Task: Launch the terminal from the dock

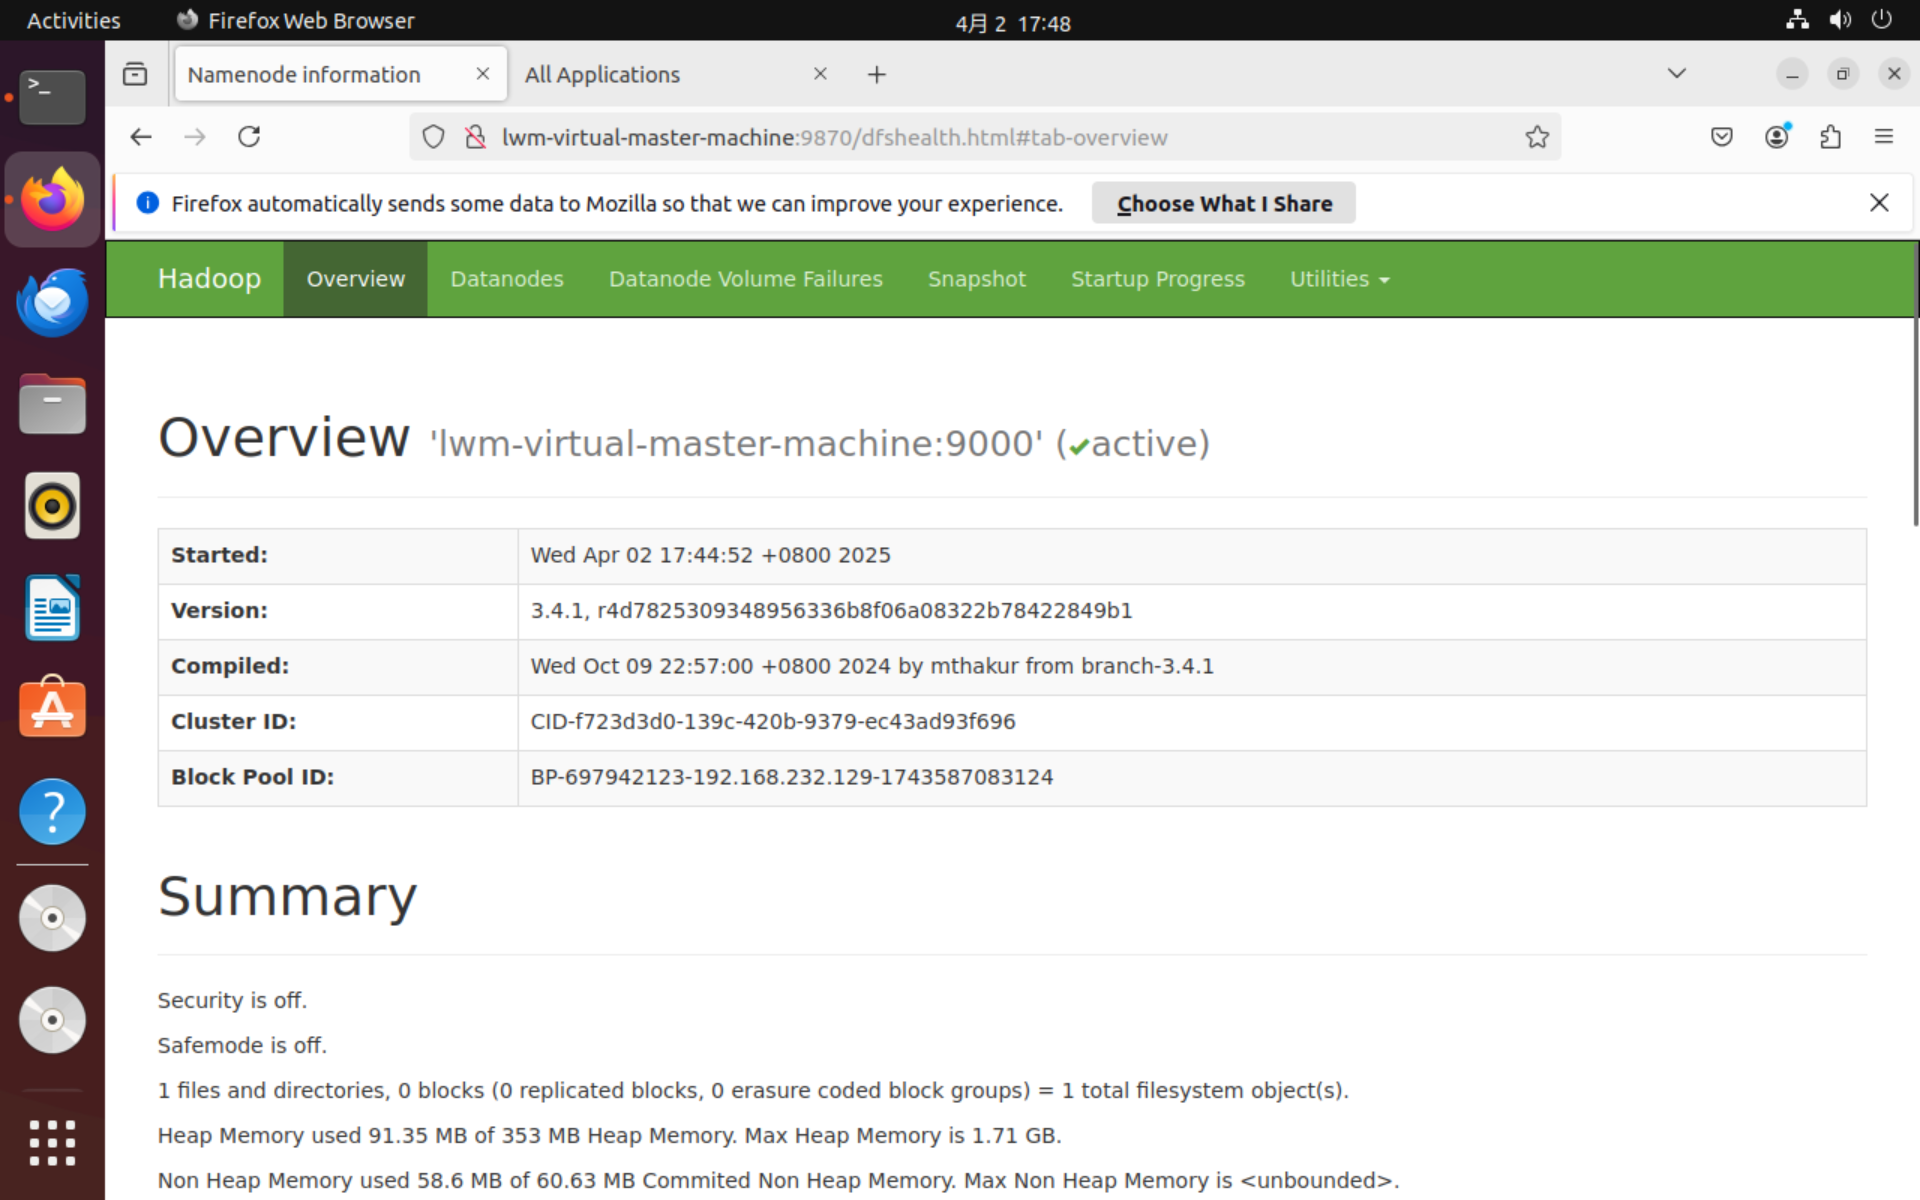Action: pyautogui.click(x=52, y=97)
